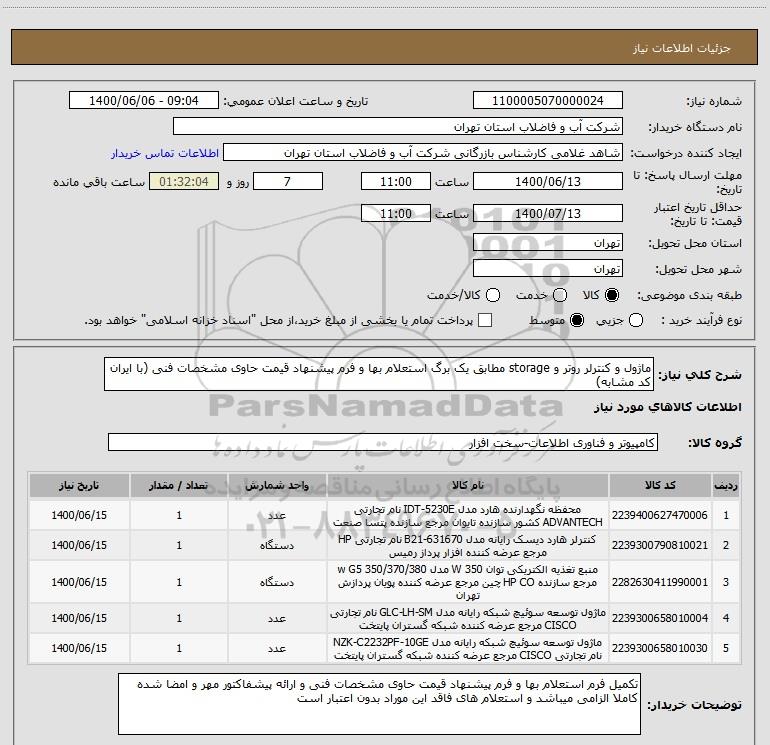Select the خدمت radio button
770x745 pixels.
[x=560, y=295]
